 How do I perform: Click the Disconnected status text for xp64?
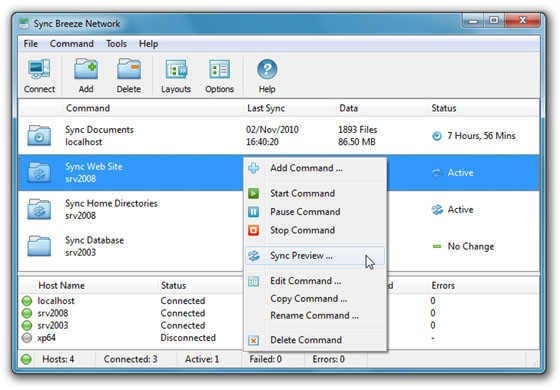tap(188, 338)
